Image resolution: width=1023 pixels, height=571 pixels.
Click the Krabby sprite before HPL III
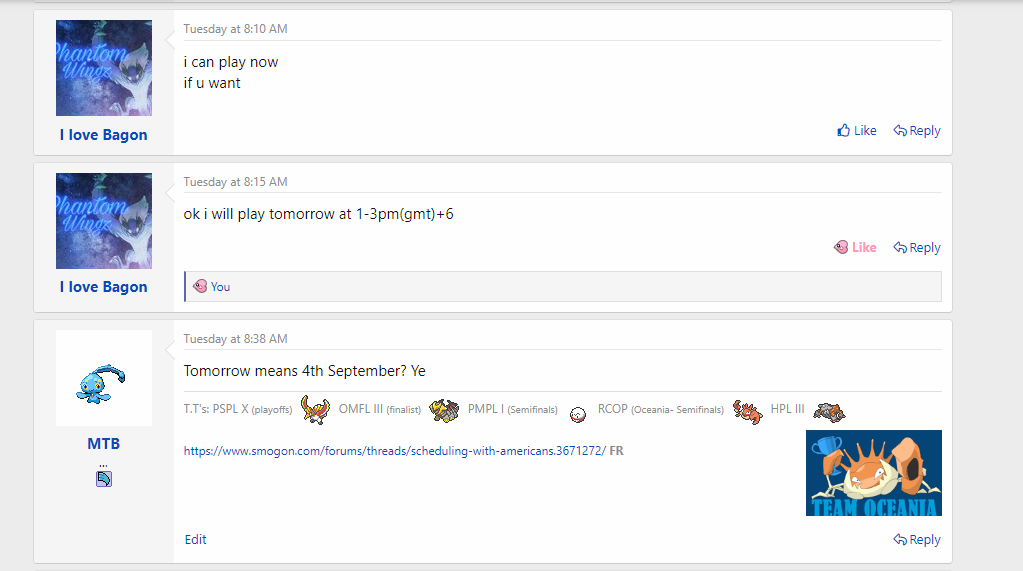[x=747, y=412]
